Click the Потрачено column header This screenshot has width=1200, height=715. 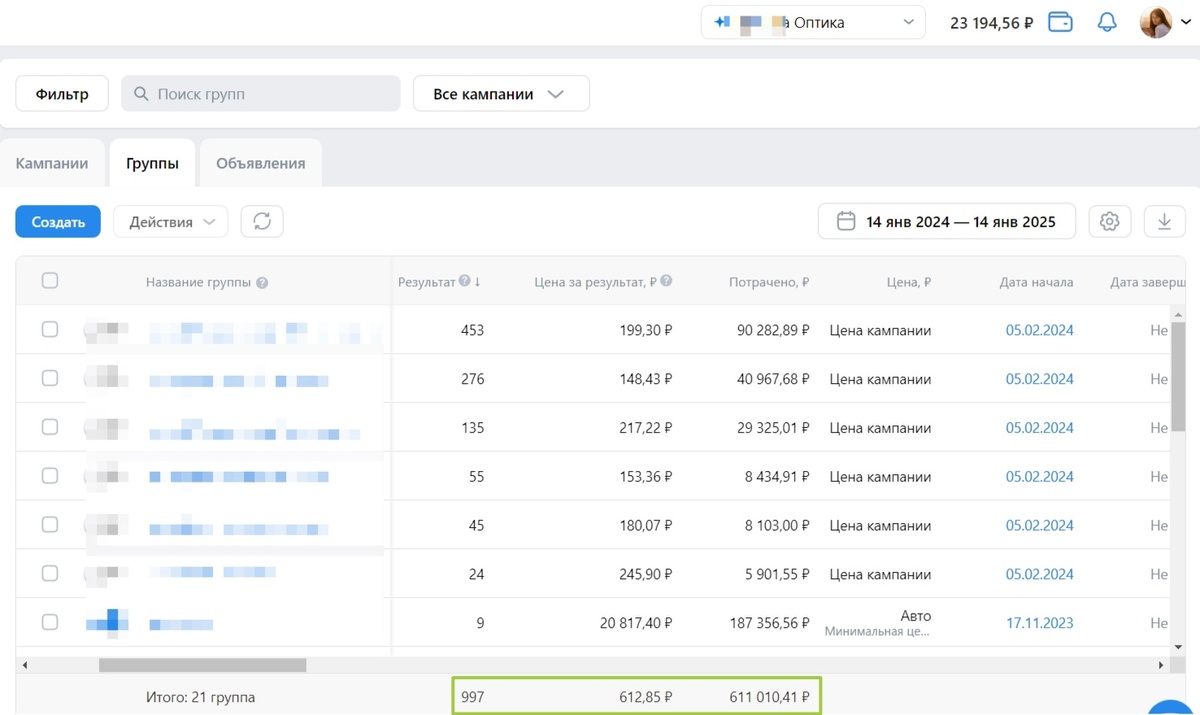pyautogui.click(x=769, y=282)
